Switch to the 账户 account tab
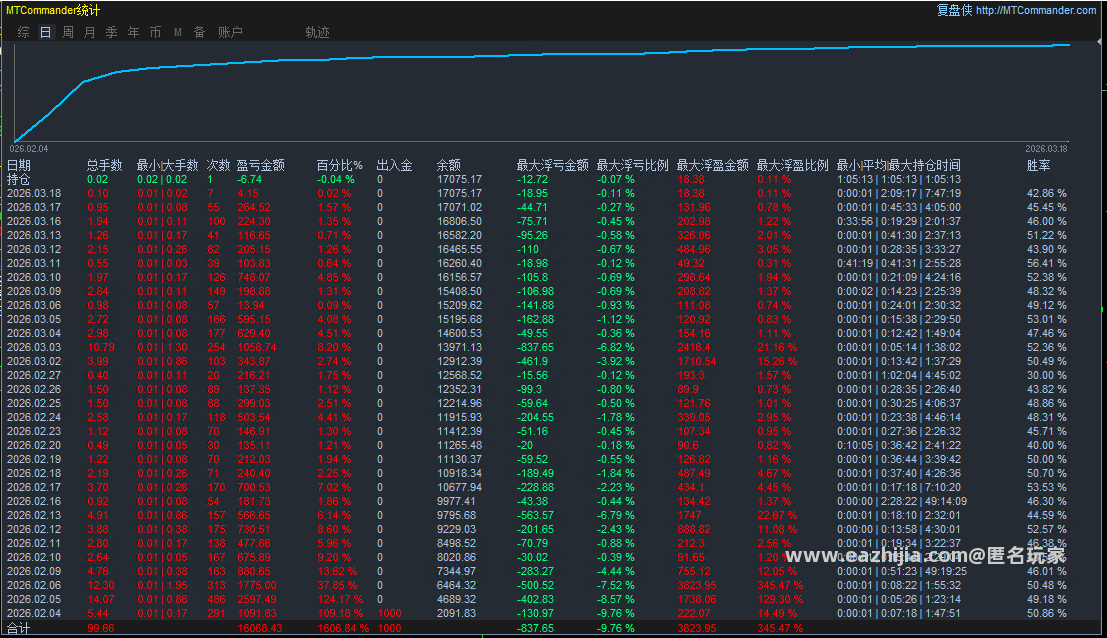Viewport: 1107px width, 638px height. [230, 32]
